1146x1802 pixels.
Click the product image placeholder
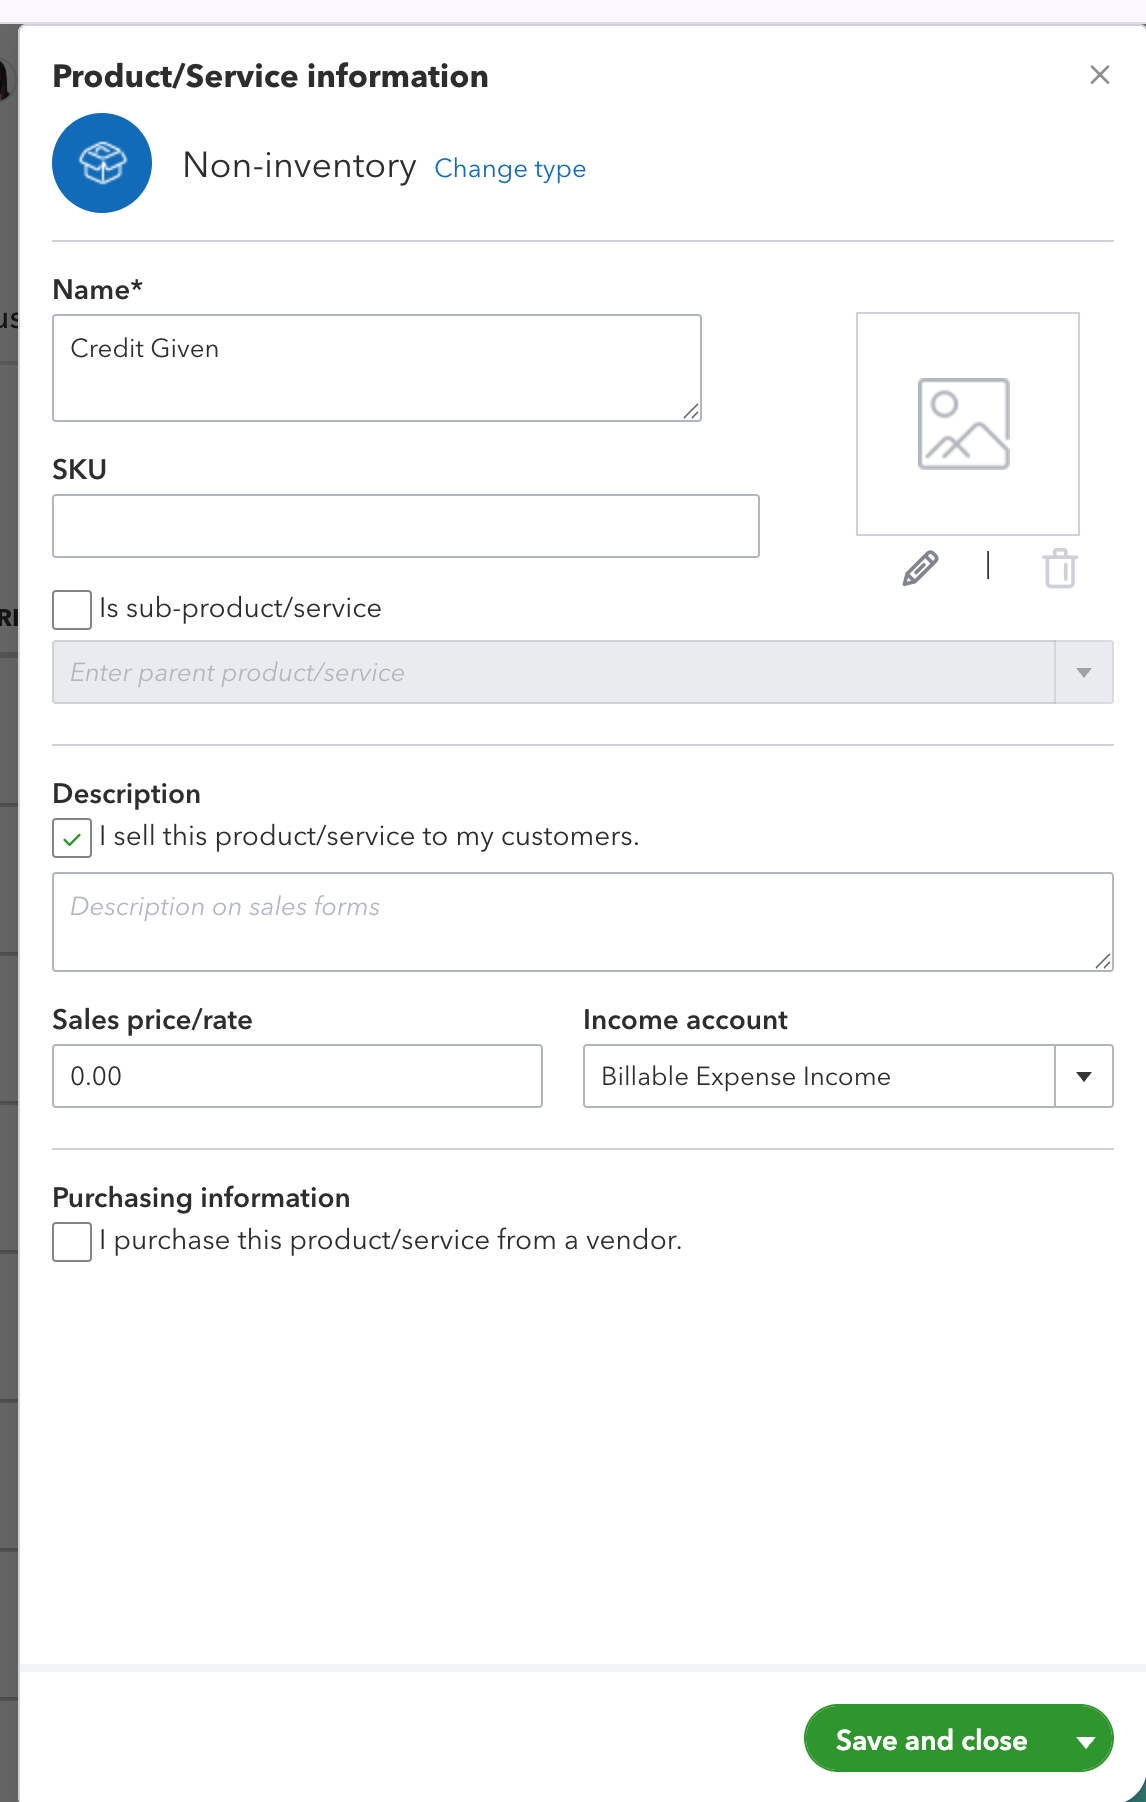[x=967, y=424]
